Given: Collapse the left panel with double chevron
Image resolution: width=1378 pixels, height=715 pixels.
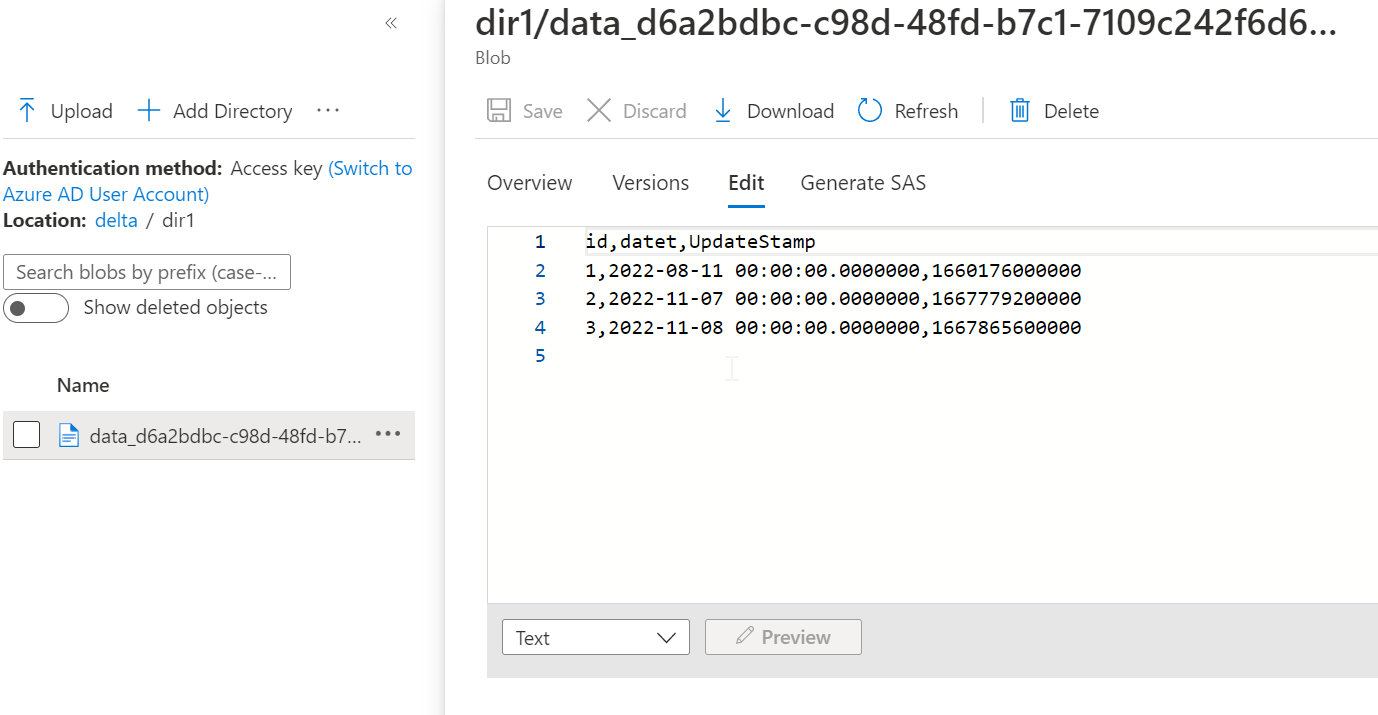Looking at the screenshot, I should click(x=391, y=23).
